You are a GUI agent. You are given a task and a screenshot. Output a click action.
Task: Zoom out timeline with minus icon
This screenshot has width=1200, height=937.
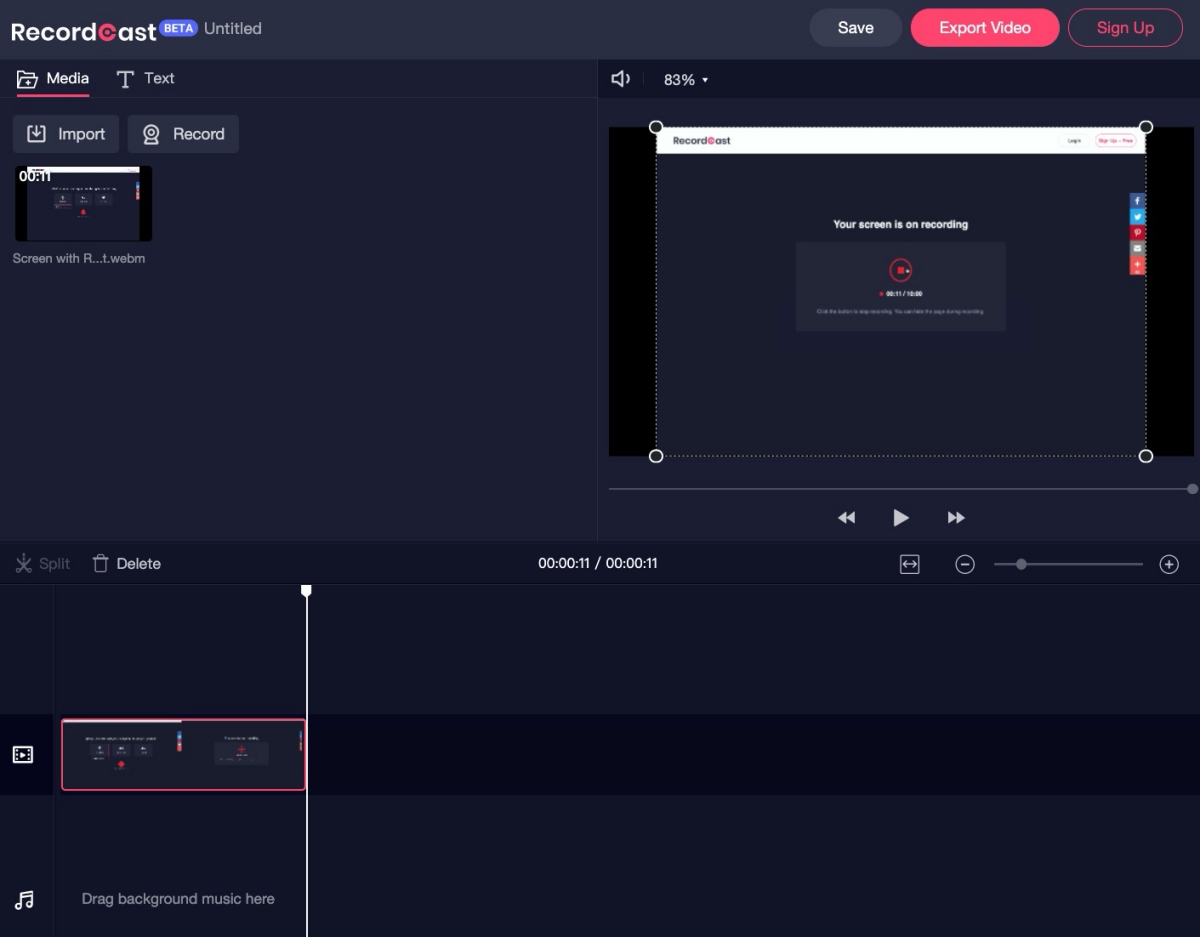(x=965, y=564)
